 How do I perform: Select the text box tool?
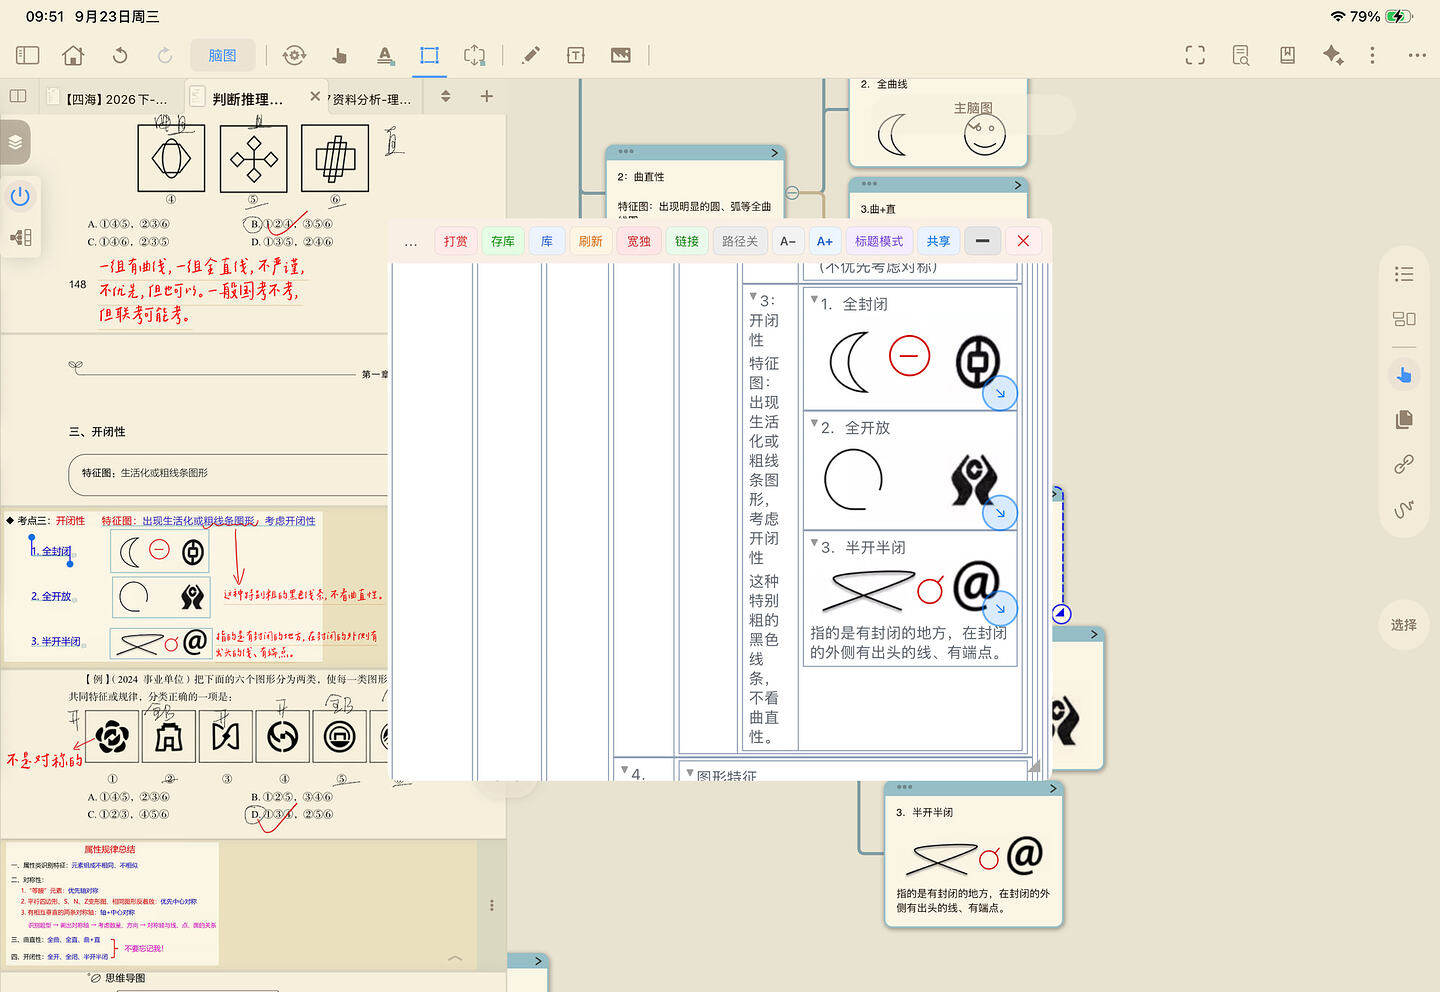[x=576, y=55]
